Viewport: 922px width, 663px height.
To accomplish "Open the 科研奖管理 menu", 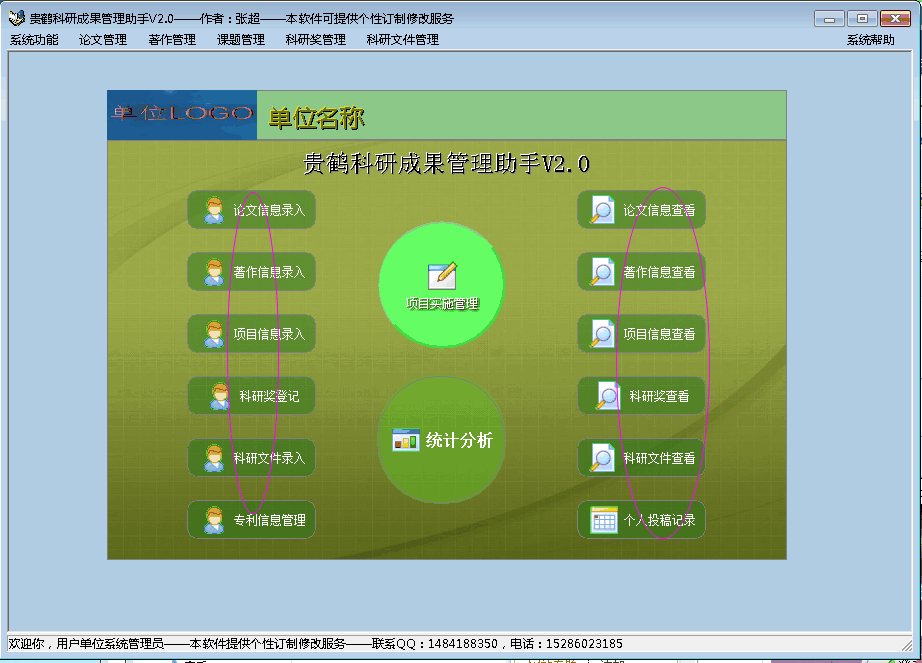I will [315, 40].
